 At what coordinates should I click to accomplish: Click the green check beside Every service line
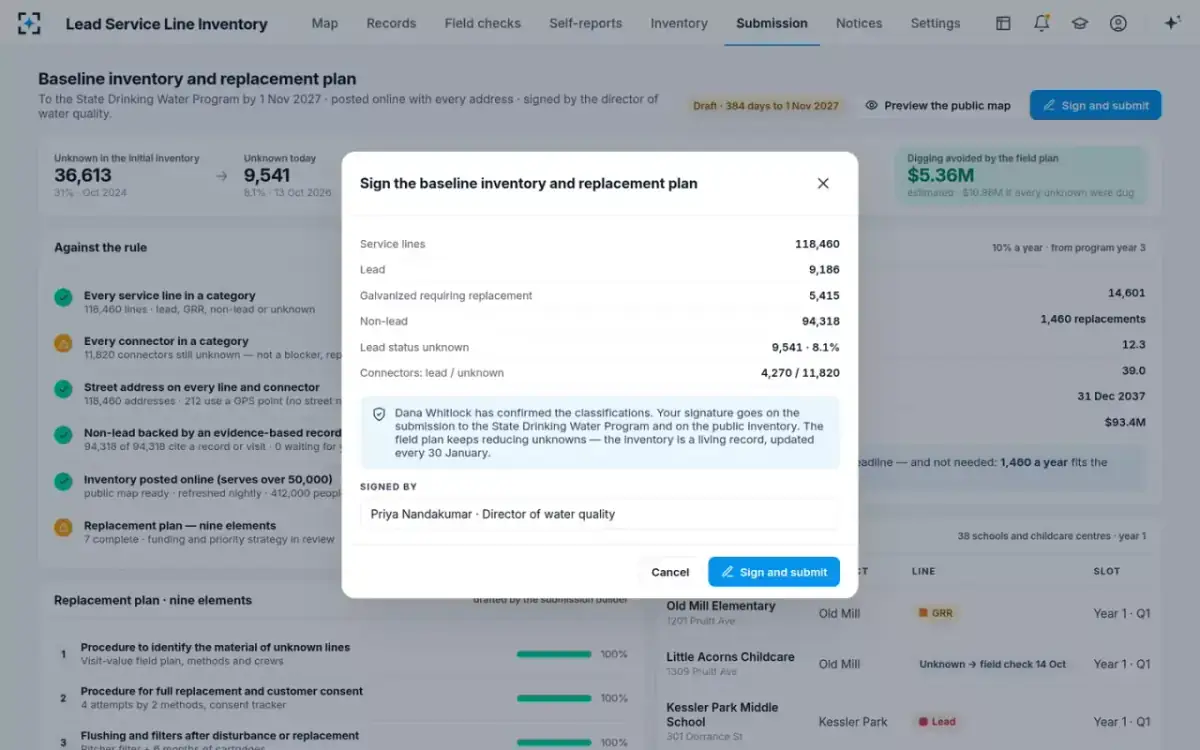[63, 297]
